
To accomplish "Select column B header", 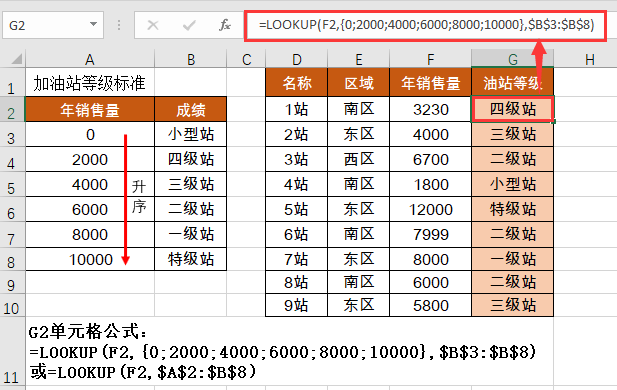I will tap(191, 59).
